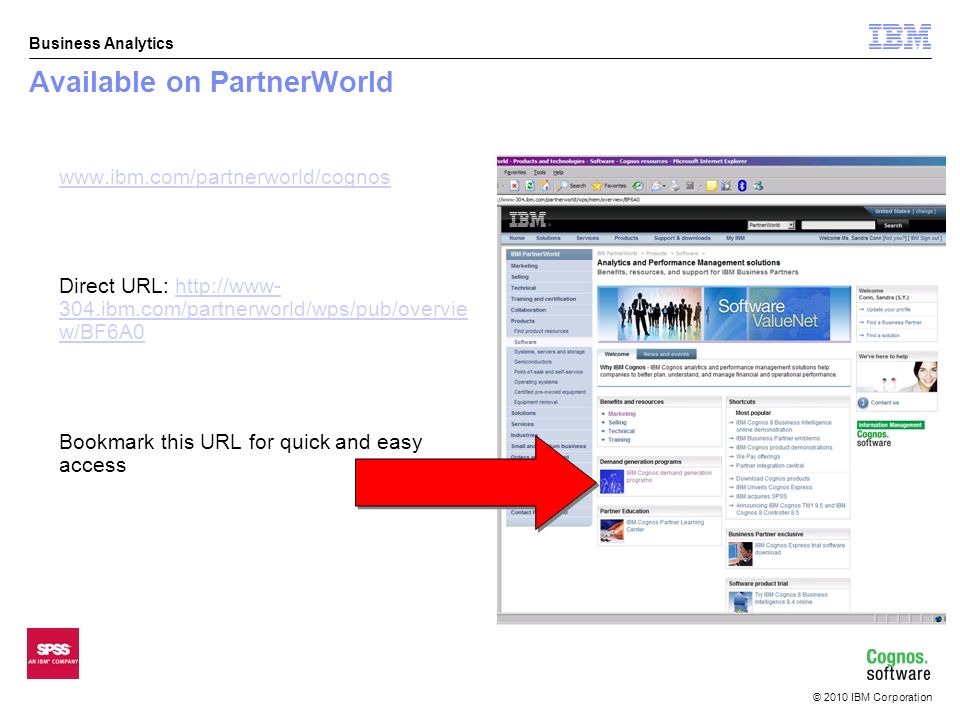Click Home in the IBM navigation bar

point(517,238)
